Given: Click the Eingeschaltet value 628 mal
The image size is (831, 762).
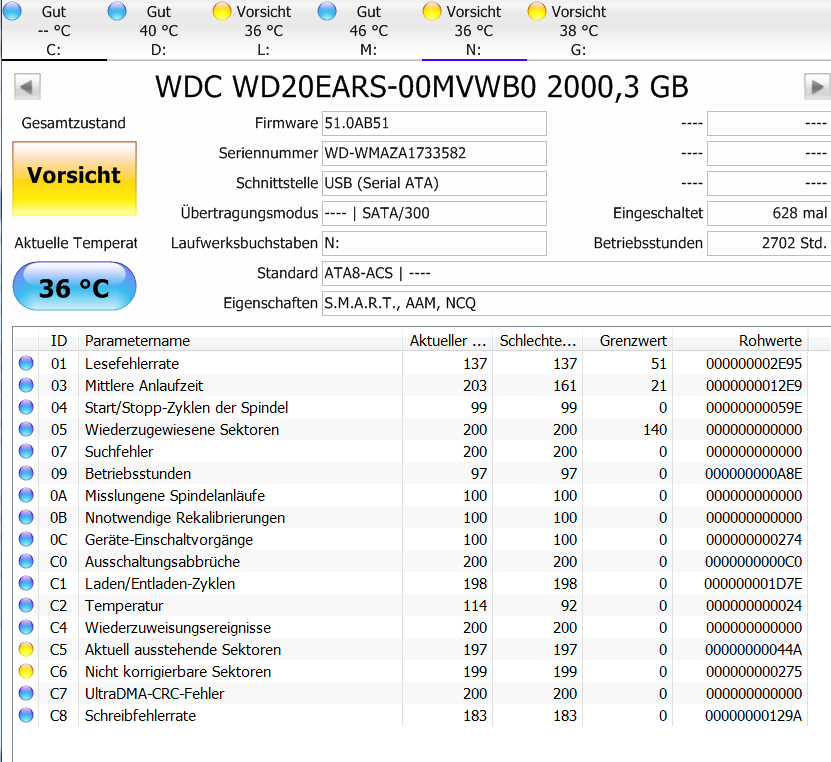Looking at the screenshot, I should tap(768, 213).
